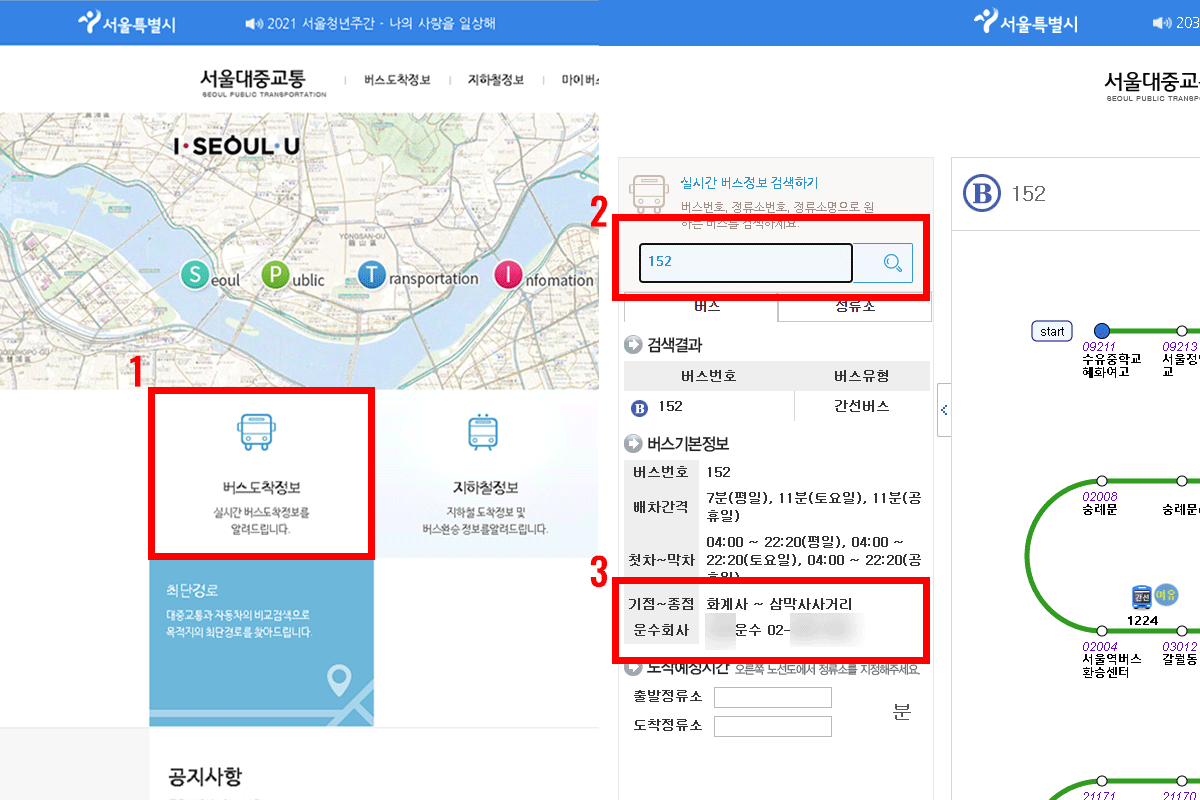Screen dimensions: 1200x800
Task: Click the green S Seoul circle
Action: point(194,277)
